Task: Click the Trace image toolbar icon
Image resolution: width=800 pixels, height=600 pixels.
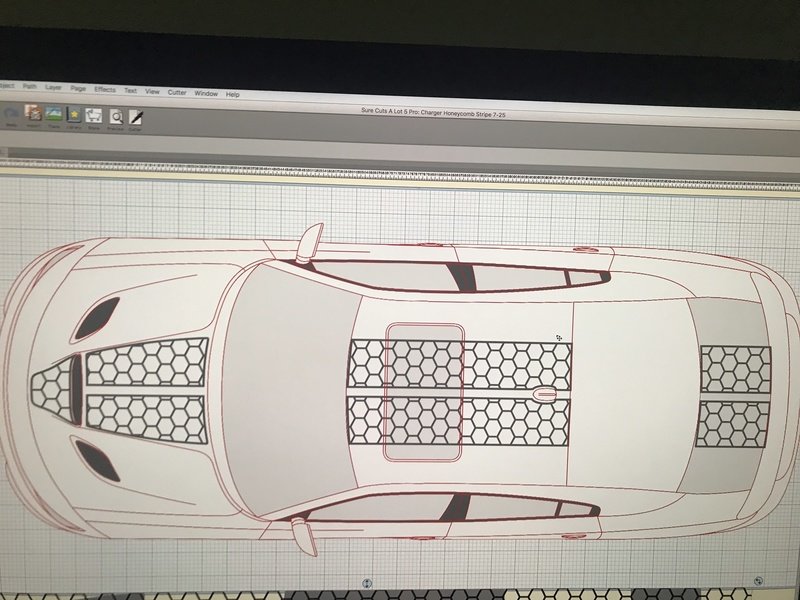Action: pyautogui.click(x=54, y=114)
